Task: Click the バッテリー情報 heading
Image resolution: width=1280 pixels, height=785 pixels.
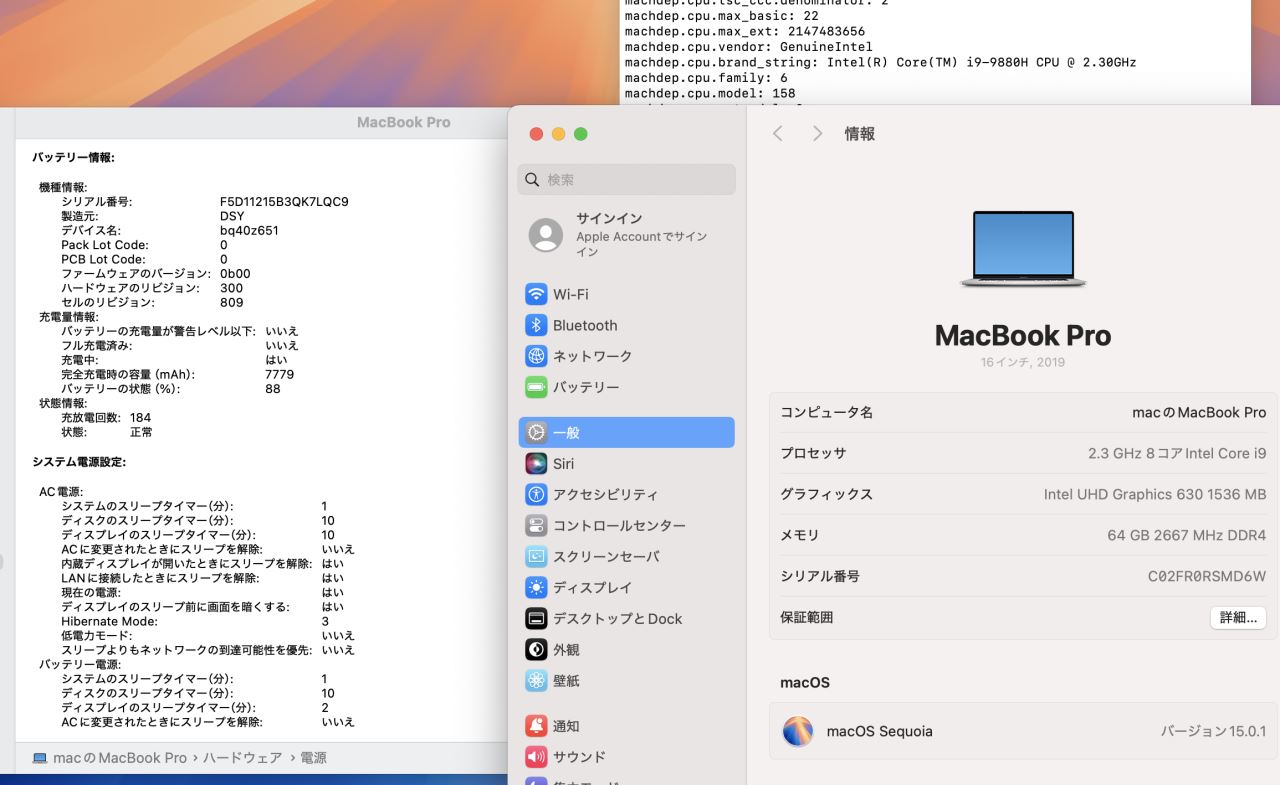Action: (73, 158)
